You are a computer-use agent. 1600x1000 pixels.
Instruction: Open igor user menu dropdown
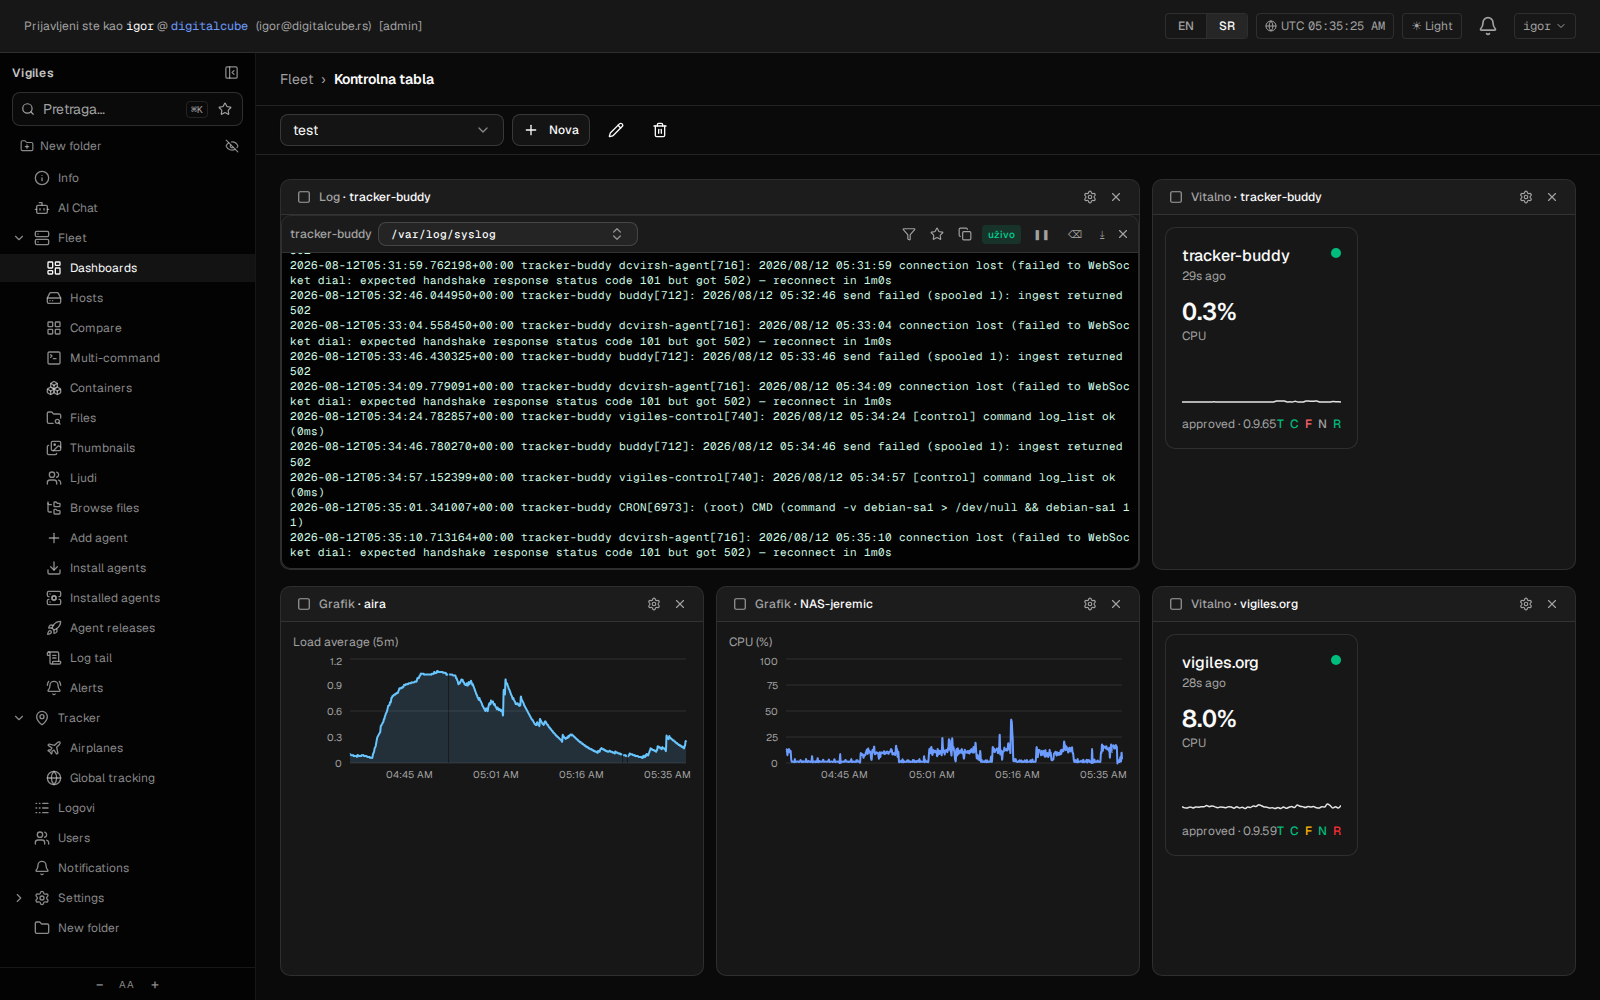tap(1544, 26)
